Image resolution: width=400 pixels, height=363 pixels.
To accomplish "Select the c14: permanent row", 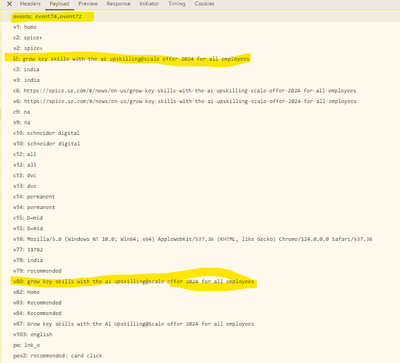I will (x=34, y=197).
